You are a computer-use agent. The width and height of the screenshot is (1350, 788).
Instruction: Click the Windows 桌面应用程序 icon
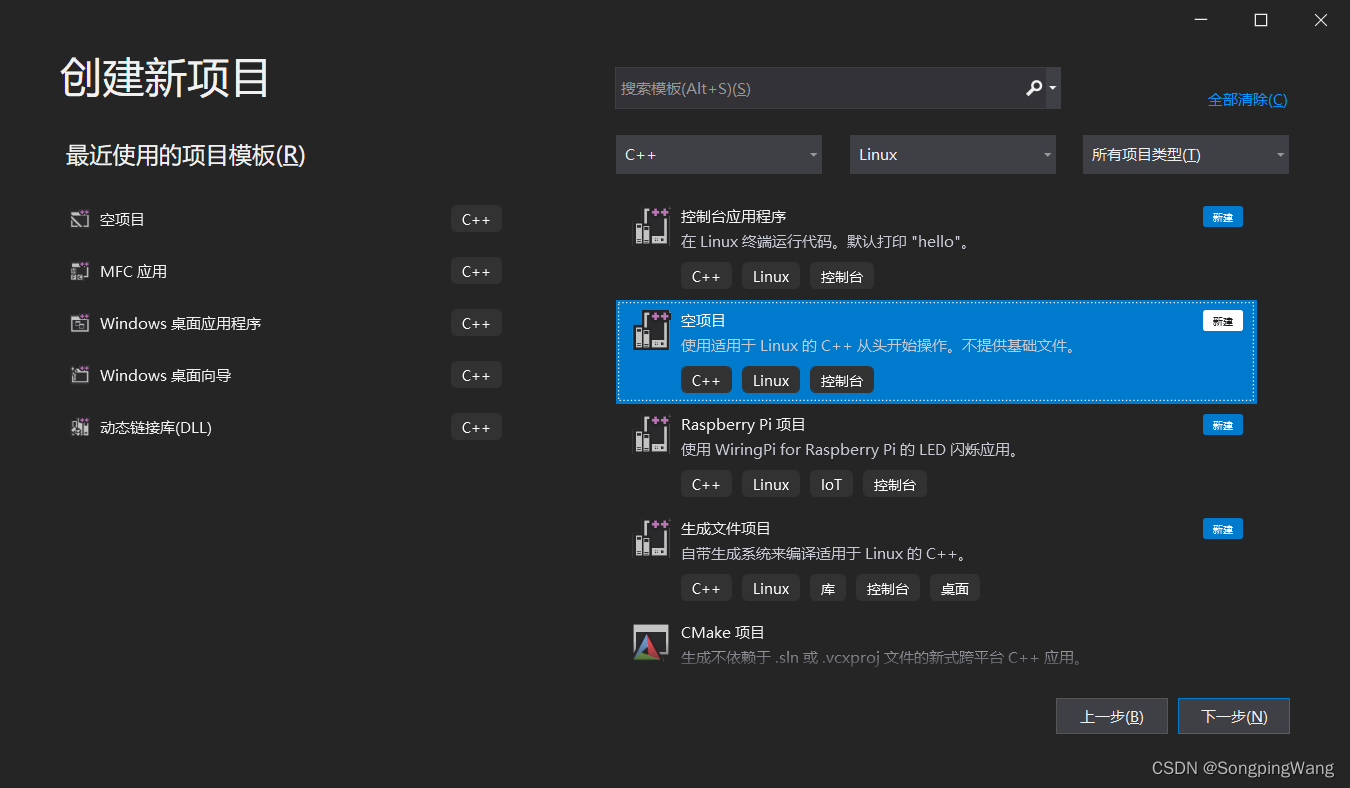coord(80,322)
